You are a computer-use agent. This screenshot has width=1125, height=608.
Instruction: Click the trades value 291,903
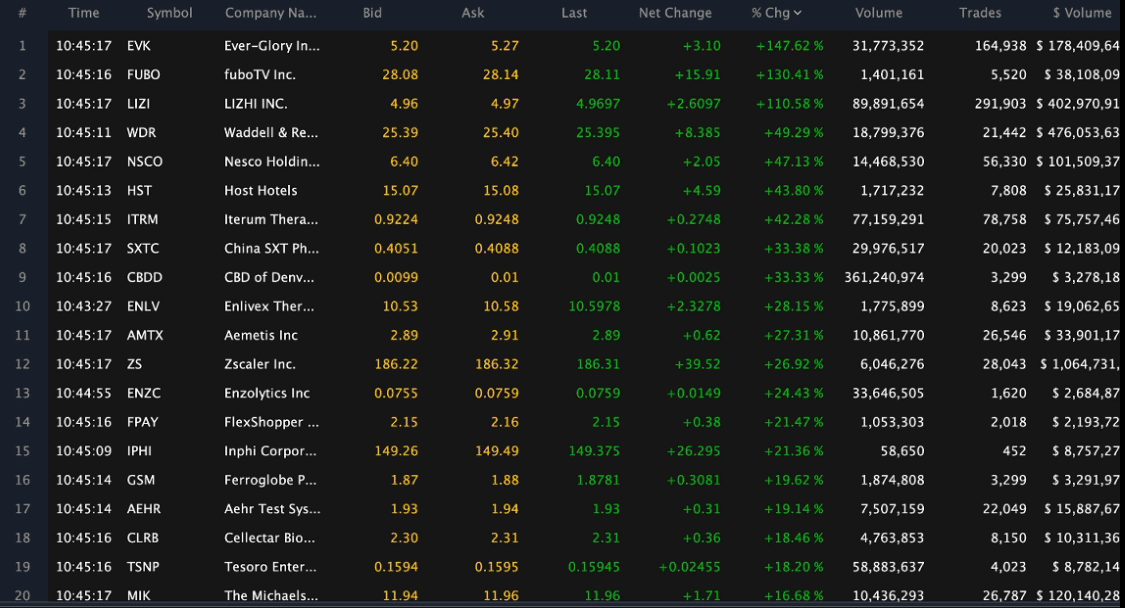point(1000,103)
